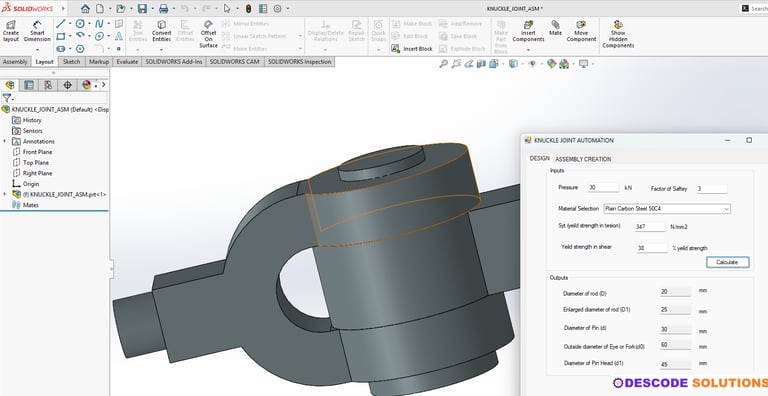
Task: Click Offset On Surface tool
Action: pyautogui.click(x=208, y=34)
